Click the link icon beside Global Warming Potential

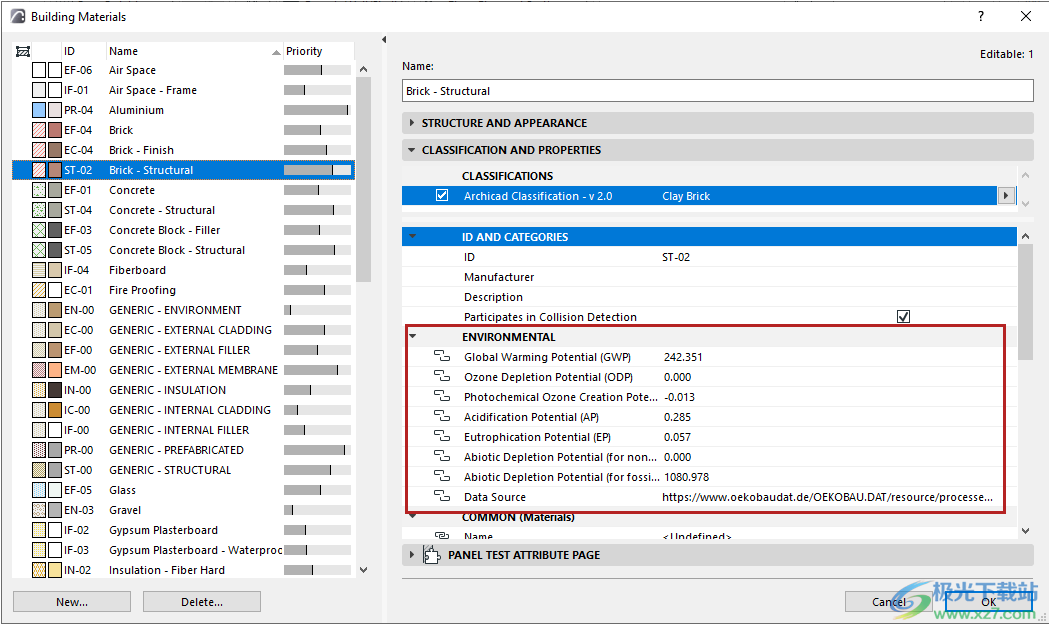click(x=442, y=357)
